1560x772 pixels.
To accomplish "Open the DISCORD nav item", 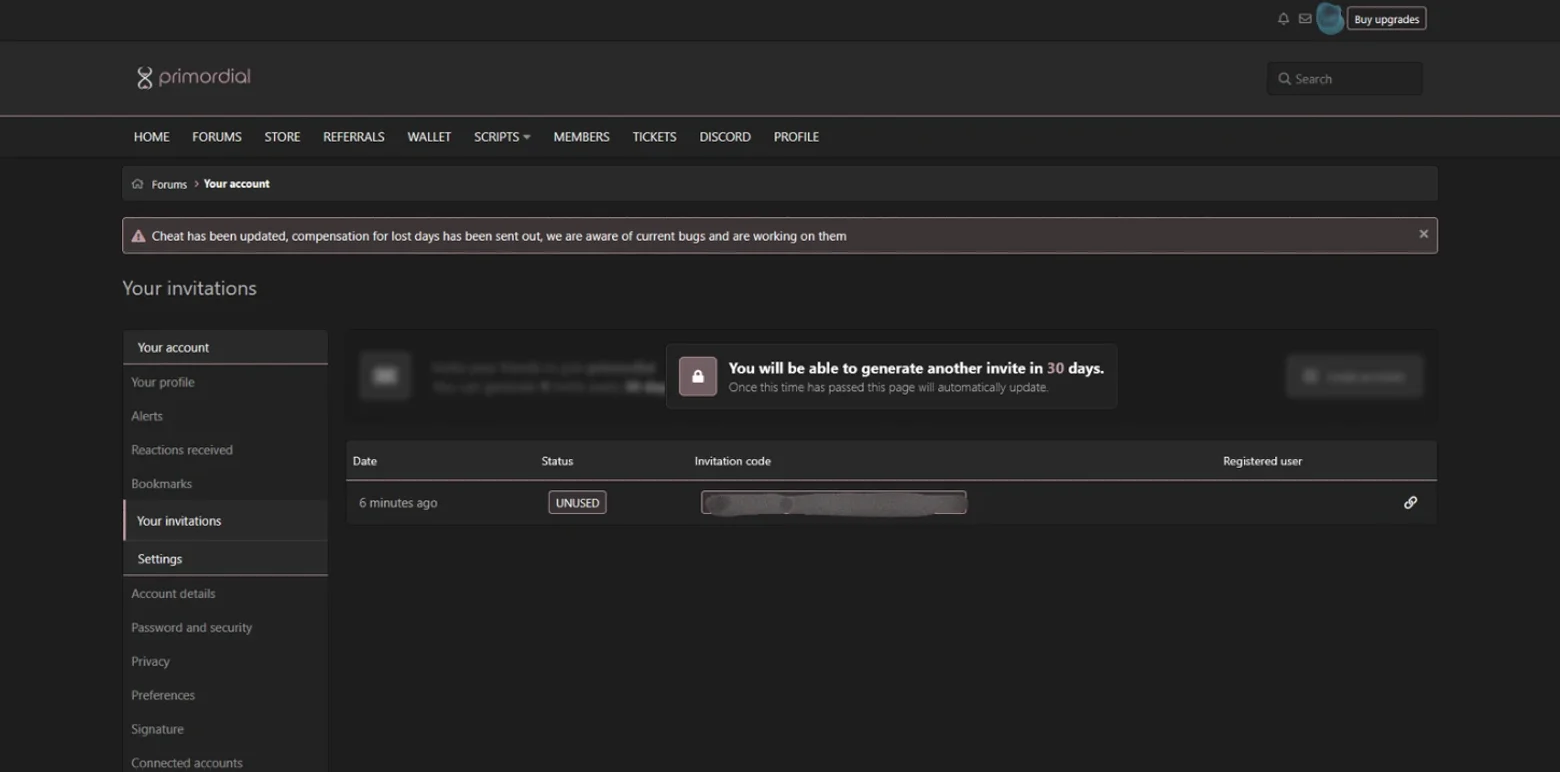I will [725, 137].
